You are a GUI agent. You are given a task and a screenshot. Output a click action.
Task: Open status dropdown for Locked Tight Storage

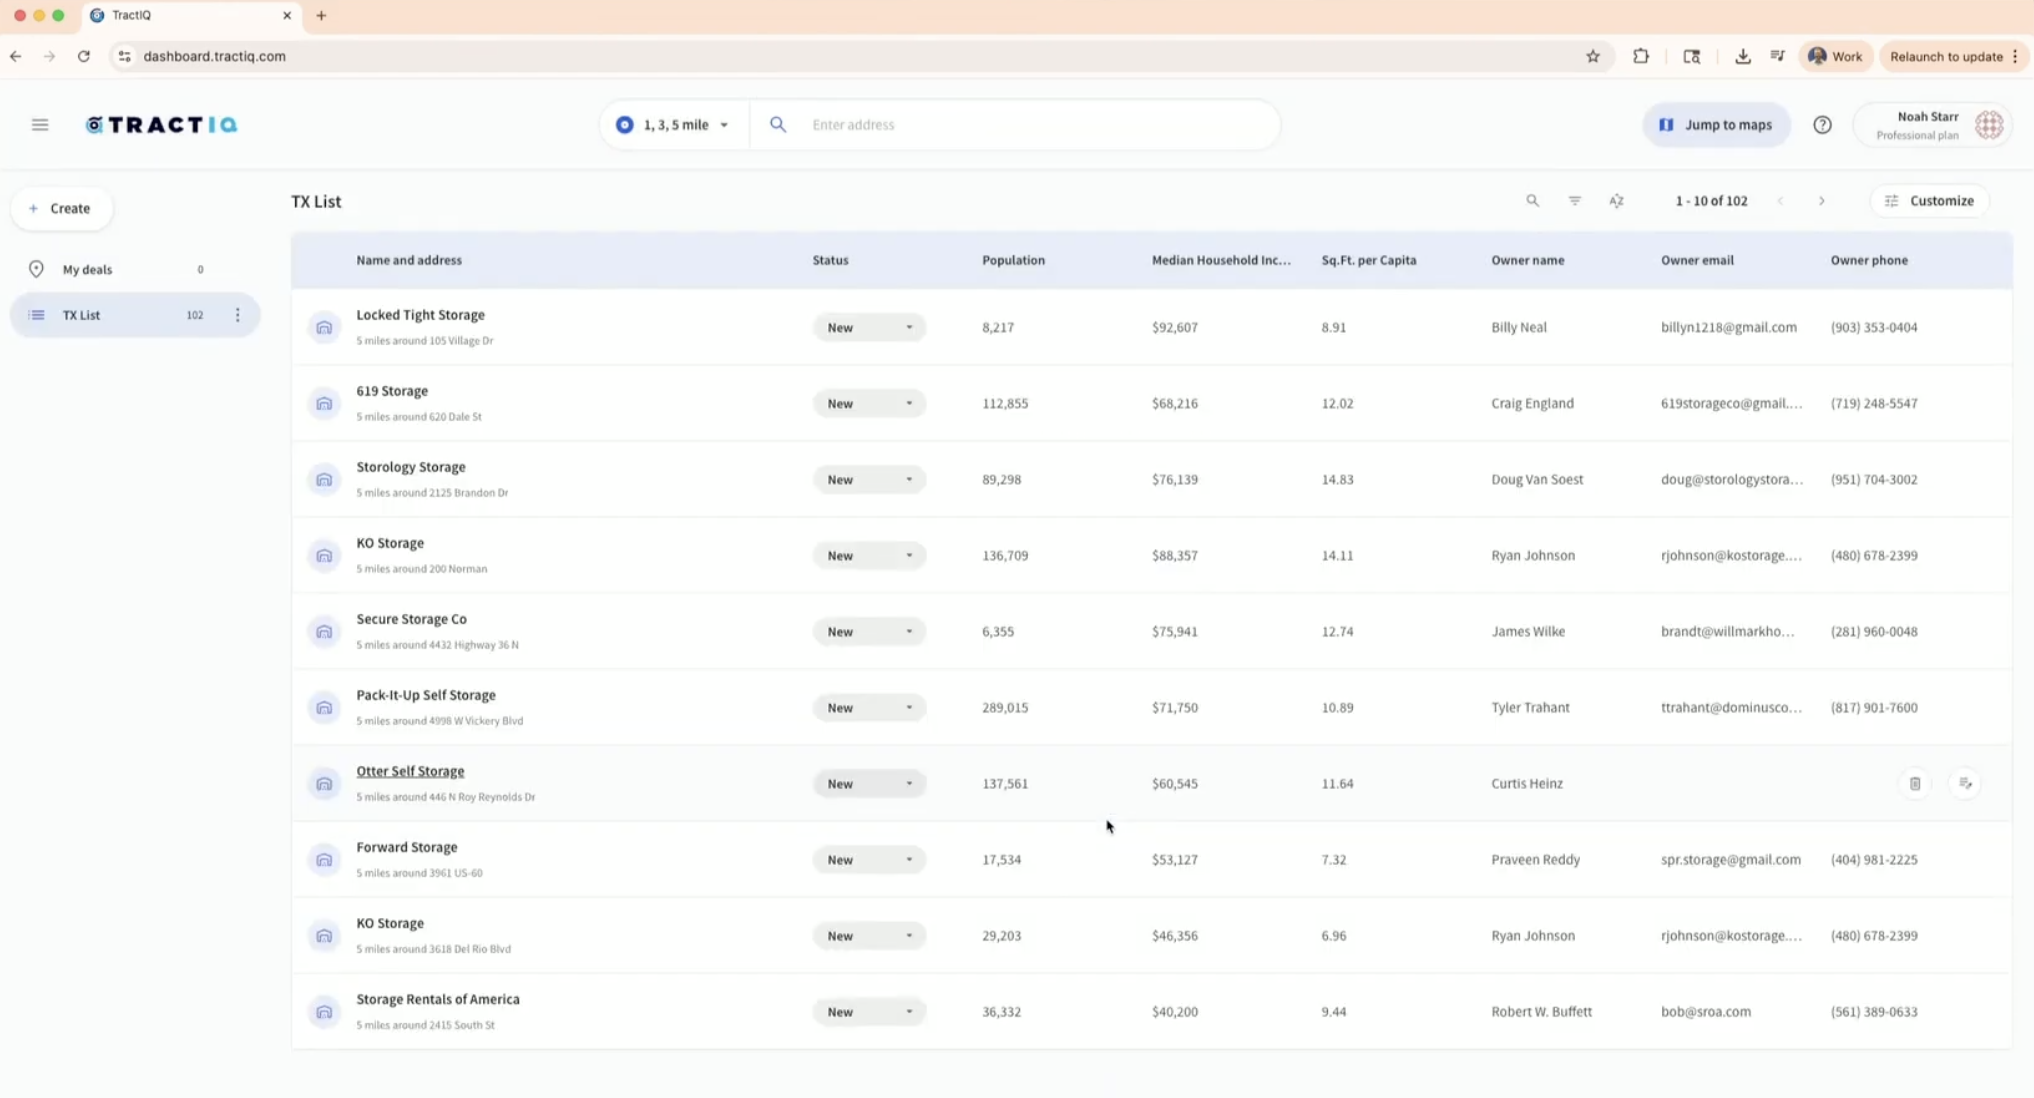(868, 328)
